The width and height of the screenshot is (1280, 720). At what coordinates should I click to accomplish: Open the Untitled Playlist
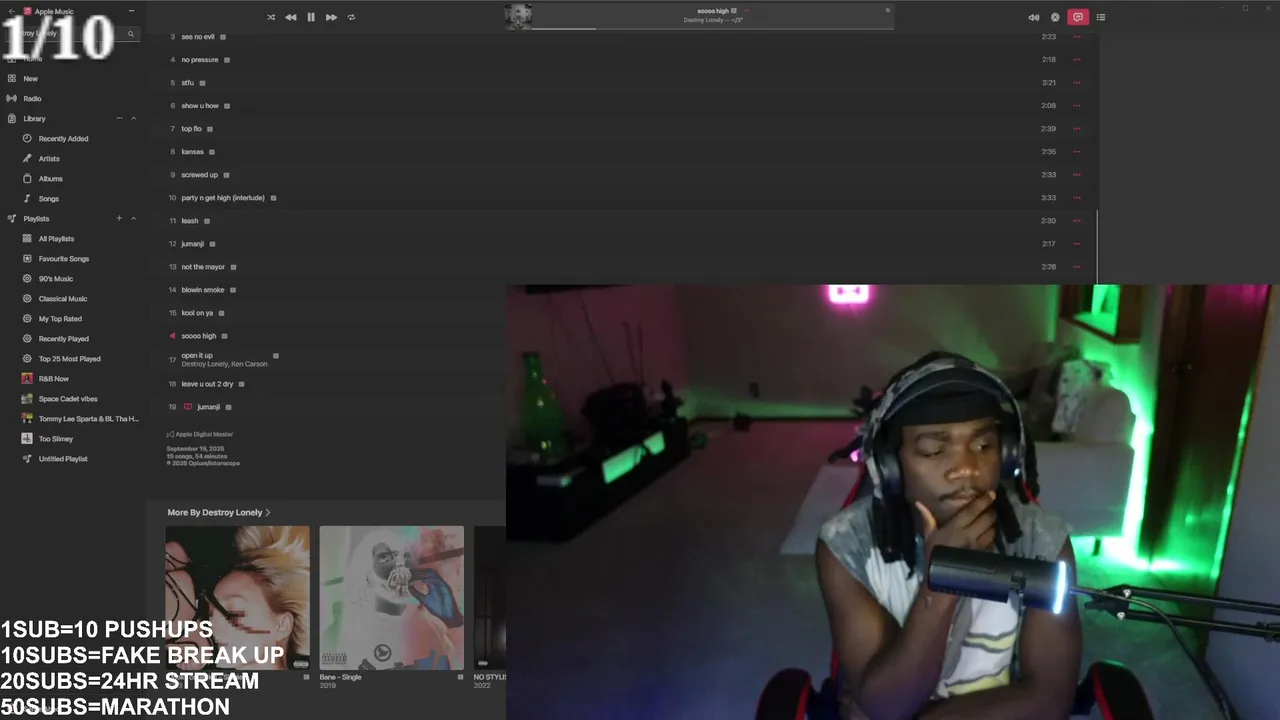63,459
